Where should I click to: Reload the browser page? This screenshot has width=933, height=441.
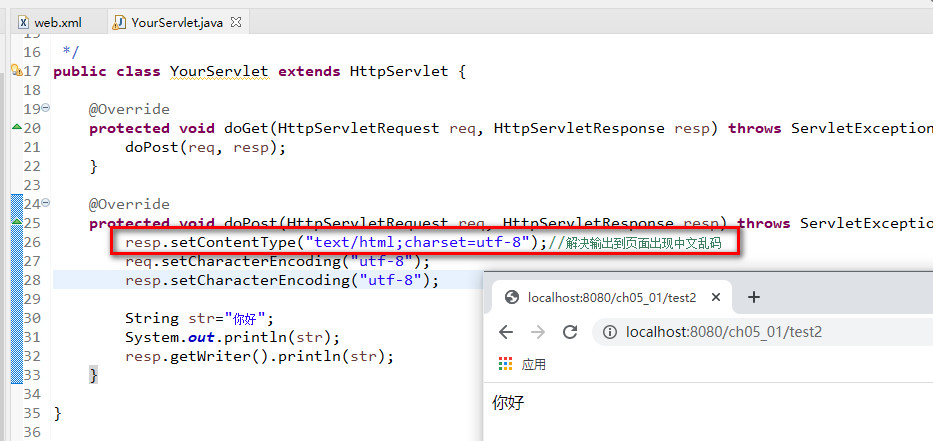click(570, 331)
